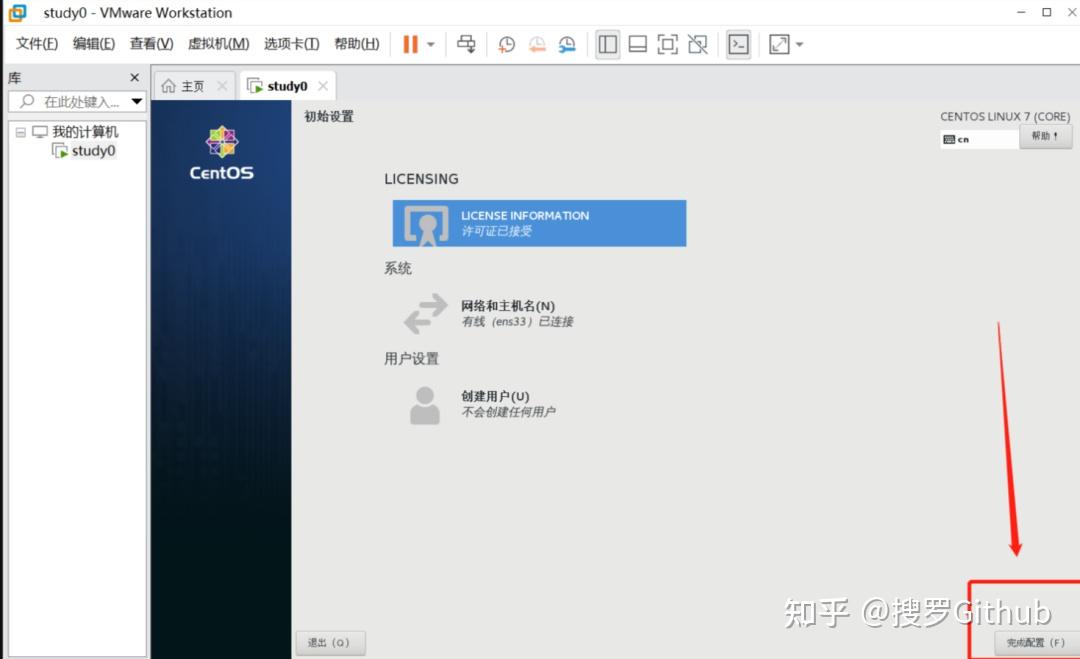Click the VMware Workstation title bar icon
The image size is (1080, 659).
click(17, 13)
